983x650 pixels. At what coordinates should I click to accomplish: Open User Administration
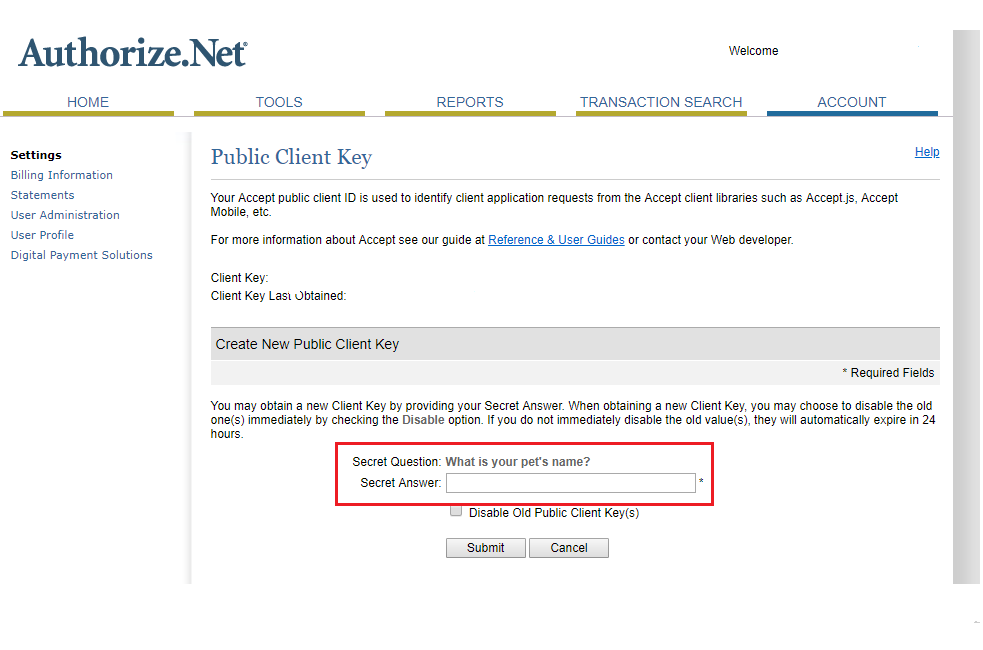click(x=65, y=214)
